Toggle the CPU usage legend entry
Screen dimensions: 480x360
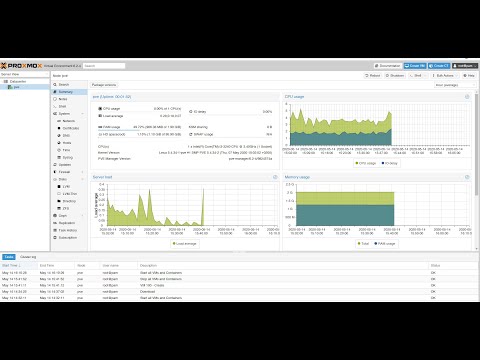pyautogui.click(x=366, y=163)
